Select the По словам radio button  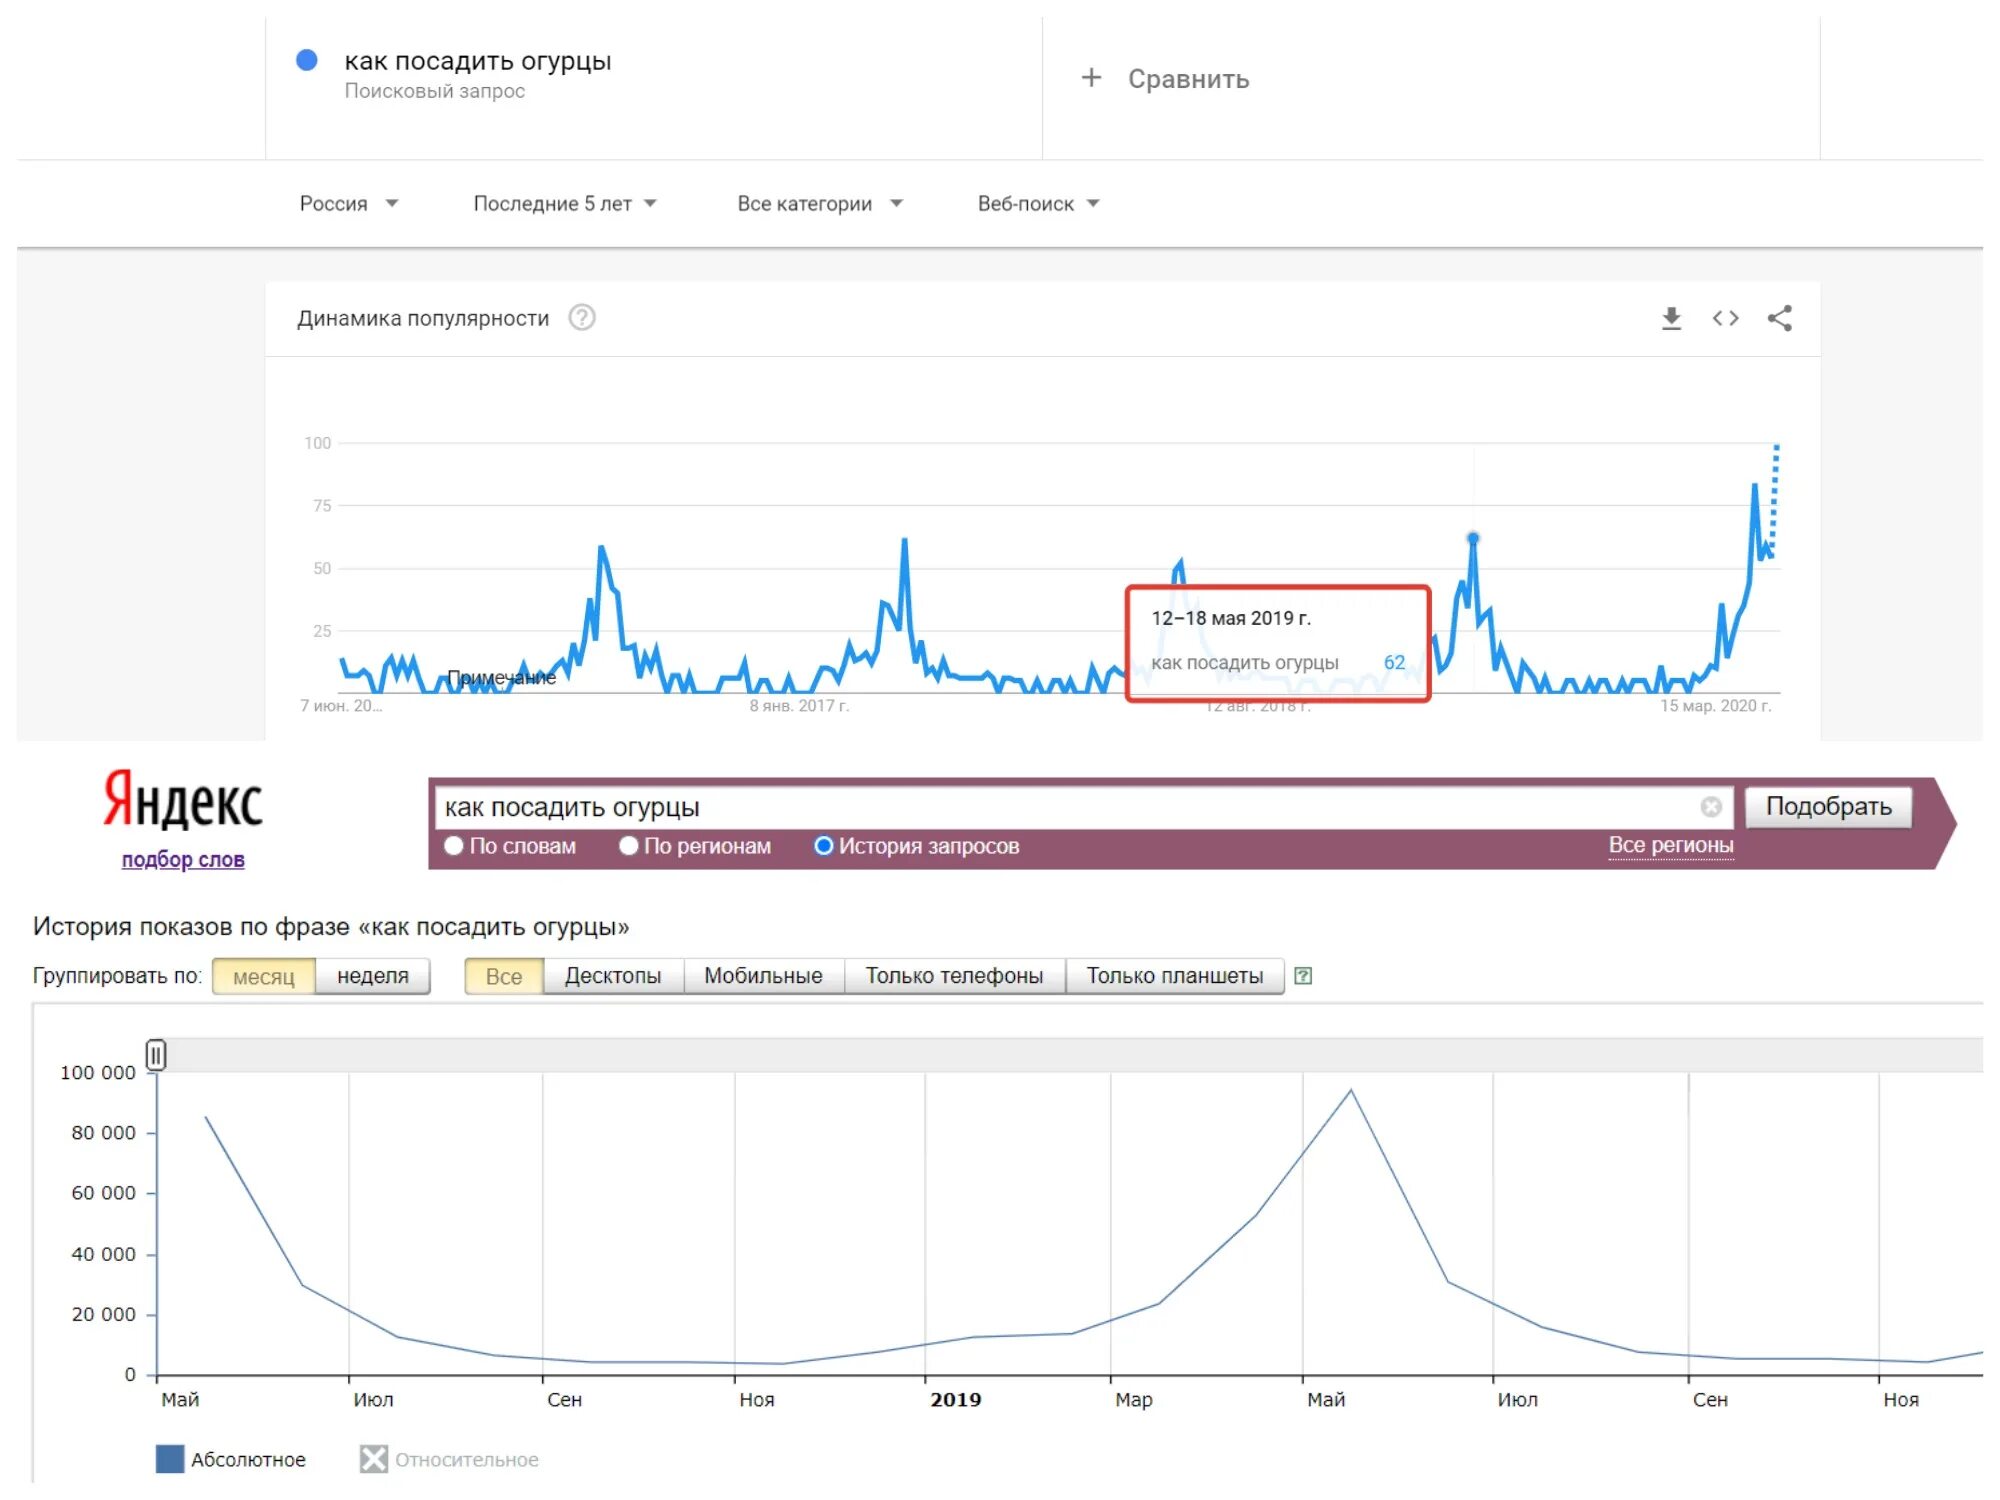coord(453,846)
